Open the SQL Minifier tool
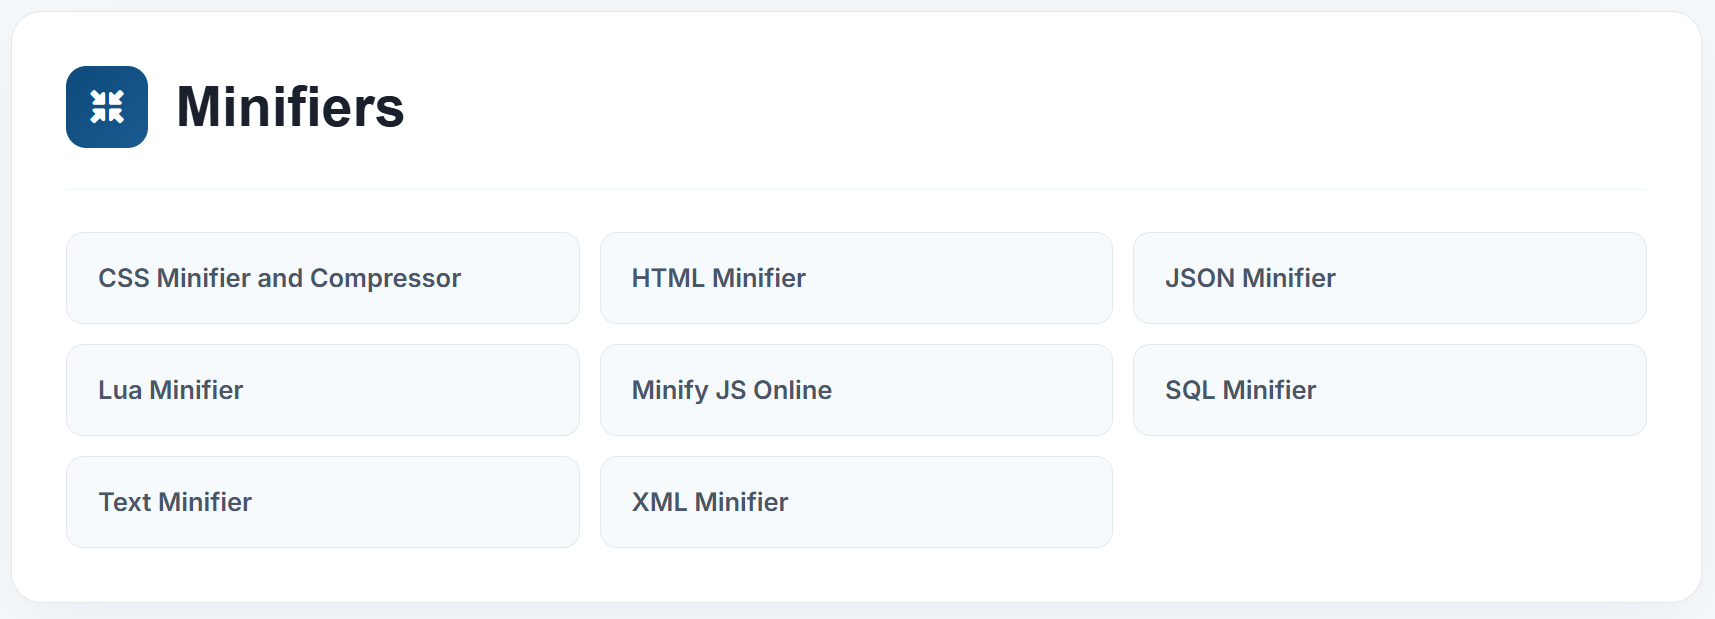This screenshot has height=619, width=1715. point(1389,390)
